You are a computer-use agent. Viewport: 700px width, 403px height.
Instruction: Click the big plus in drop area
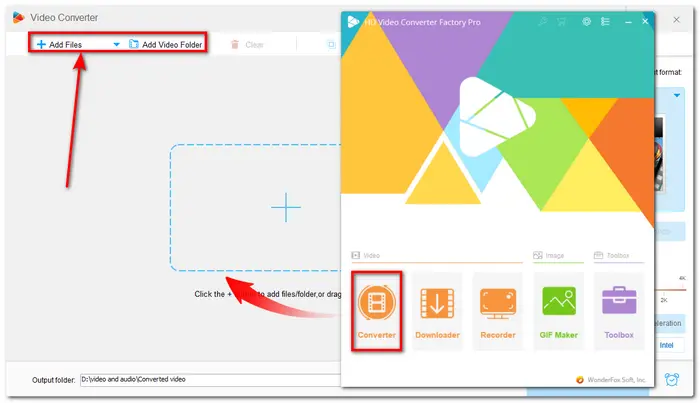click(x=286, y=208)
